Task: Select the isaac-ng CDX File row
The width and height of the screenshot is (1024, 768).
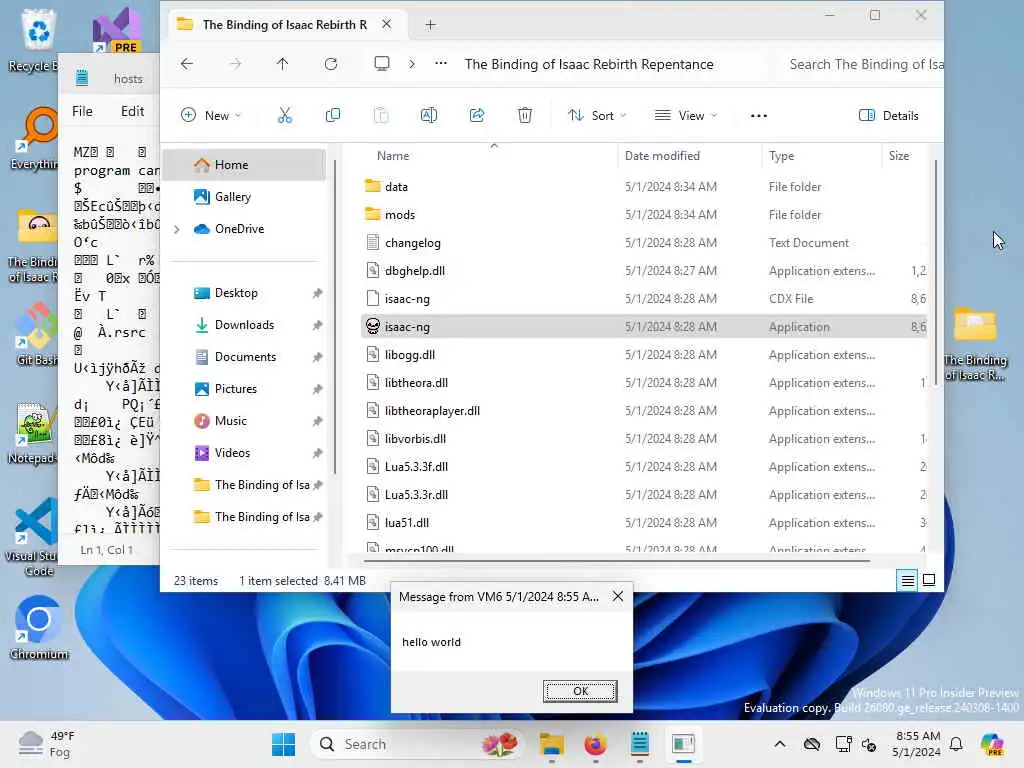Action: point(643,299)
